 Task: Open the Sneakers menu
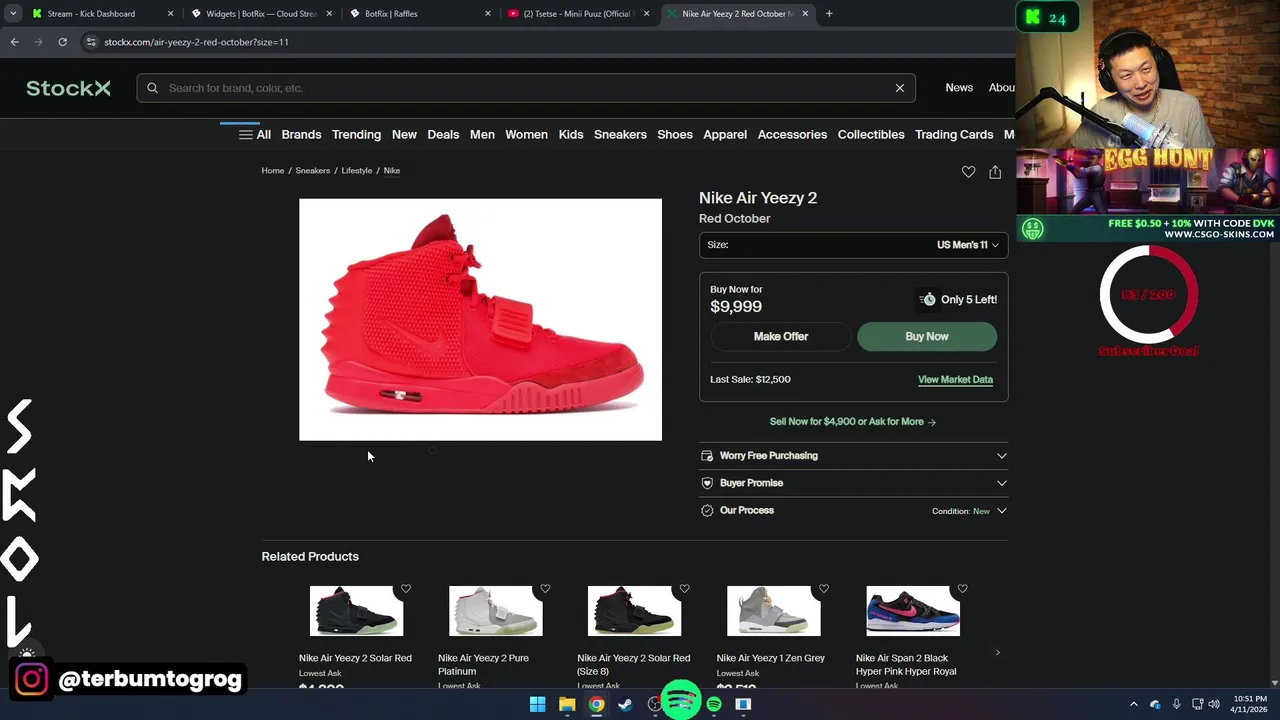(x=620, y=134)
